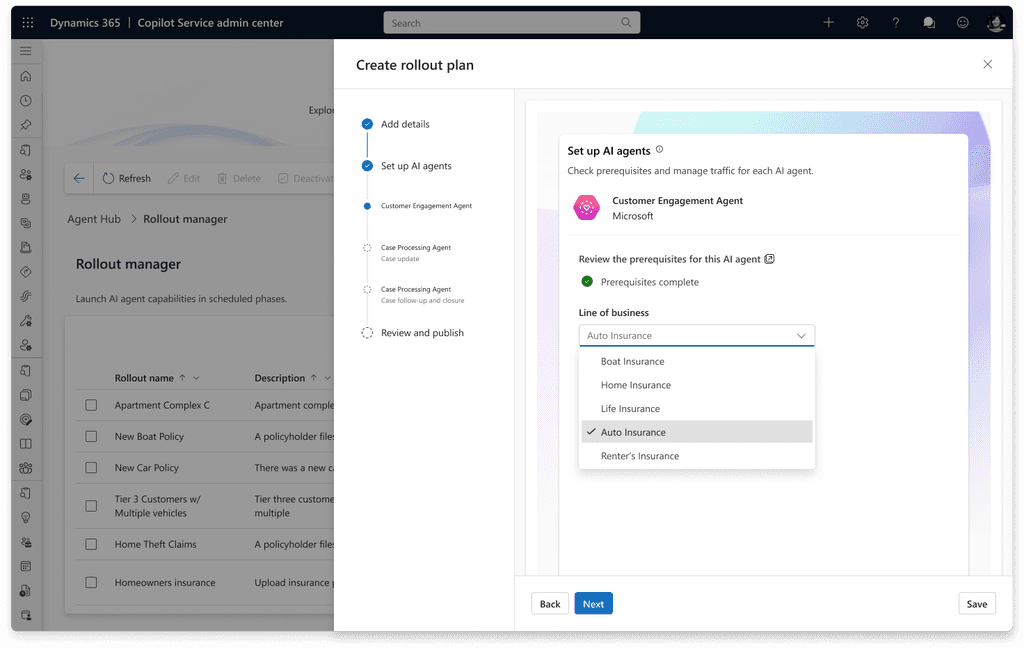The height and width of the screenshot is (648, 1024).
Task: Click the back arrow in the command bar
Action: 79,178
